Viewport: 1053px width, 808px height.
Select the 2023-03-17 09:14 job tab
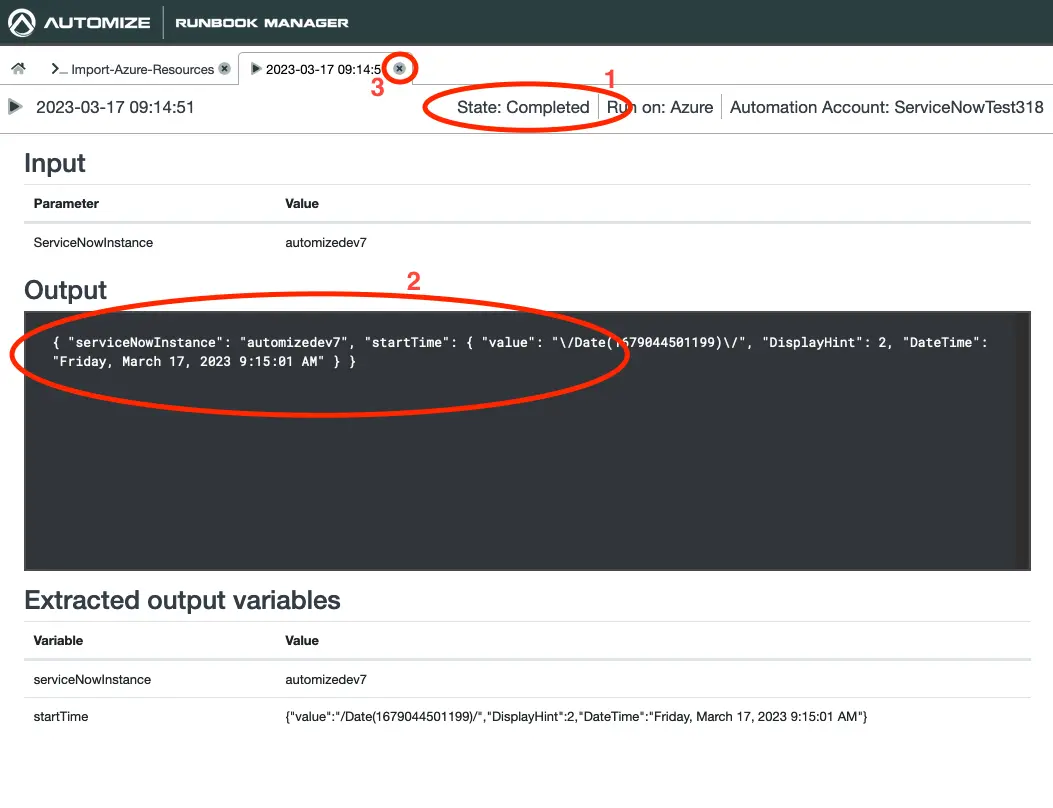[x=323, y=69]
